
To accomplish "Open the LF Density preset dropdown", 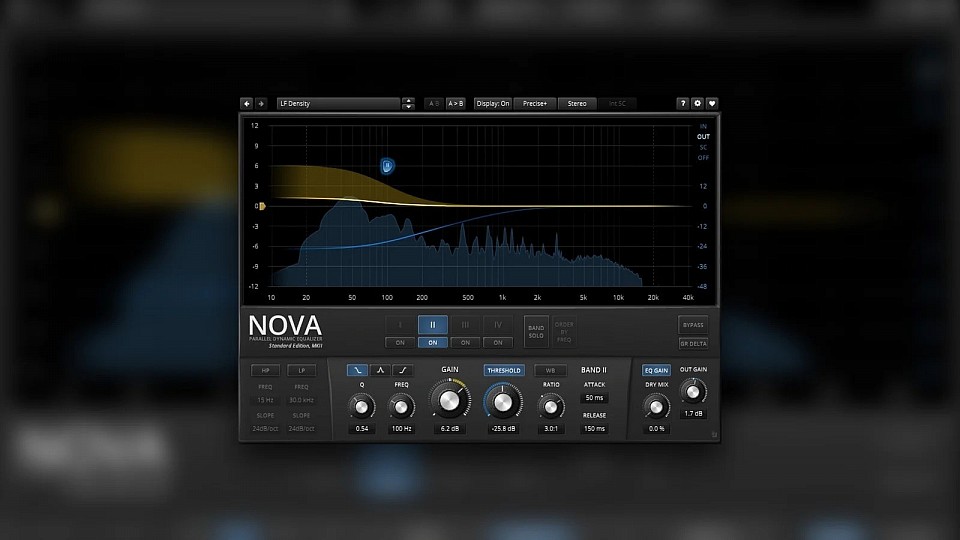I will pyautogui.click(x=339, y=103).
